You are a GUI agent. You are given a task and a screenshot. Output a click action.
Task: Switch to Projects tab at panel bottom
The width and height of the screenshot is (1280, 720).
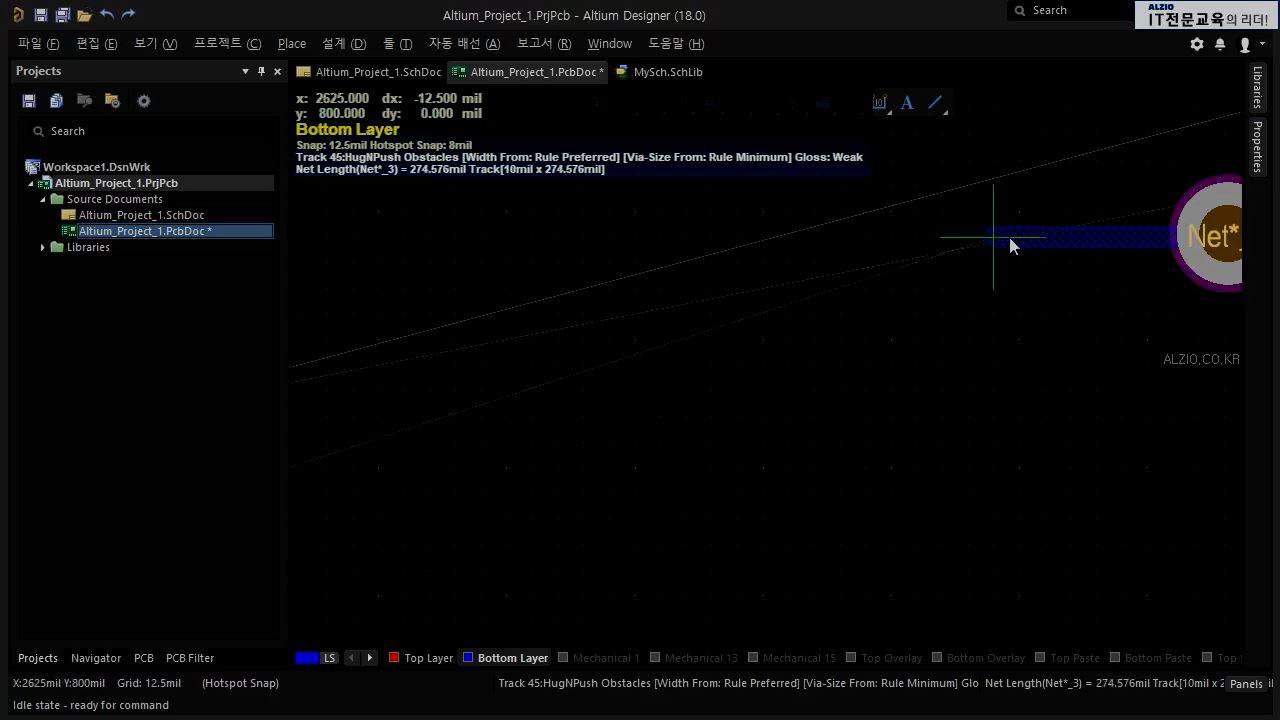click(38, 658)
